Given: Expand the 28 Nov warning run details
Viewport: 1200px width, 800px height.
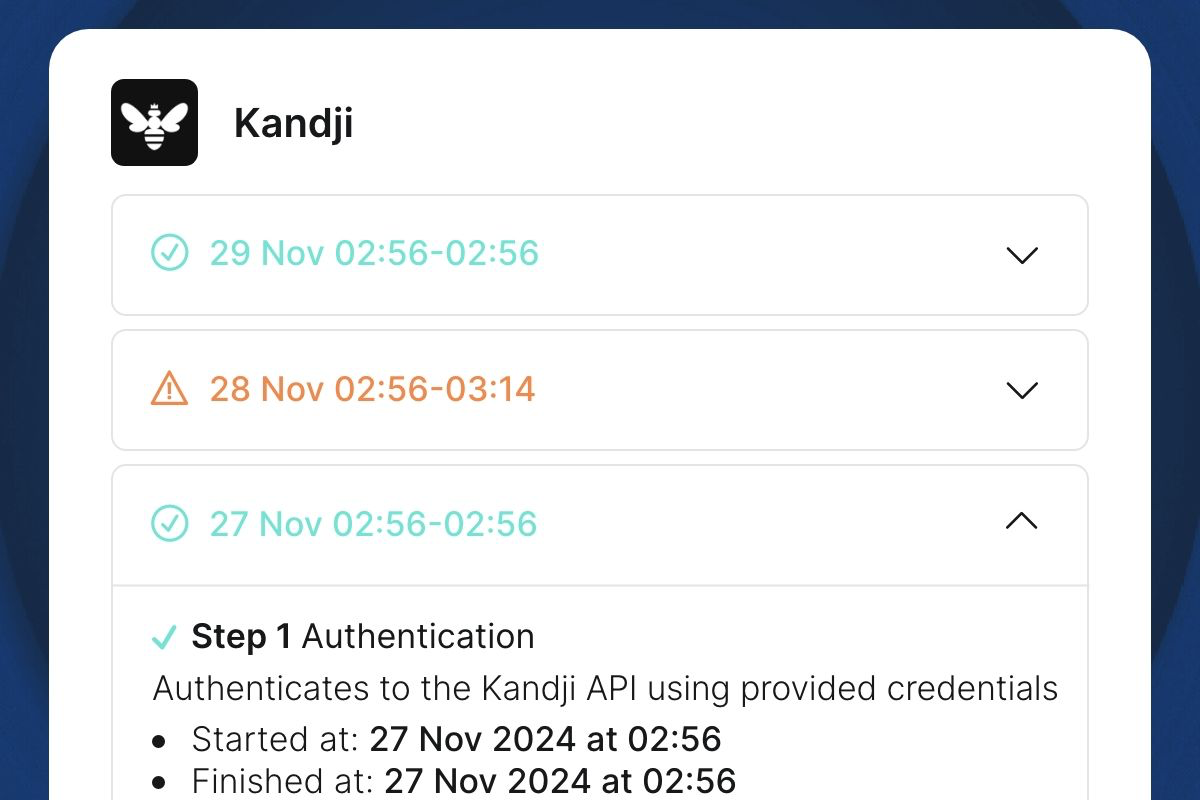Looking at the screenshot, I should point(1022,391).
